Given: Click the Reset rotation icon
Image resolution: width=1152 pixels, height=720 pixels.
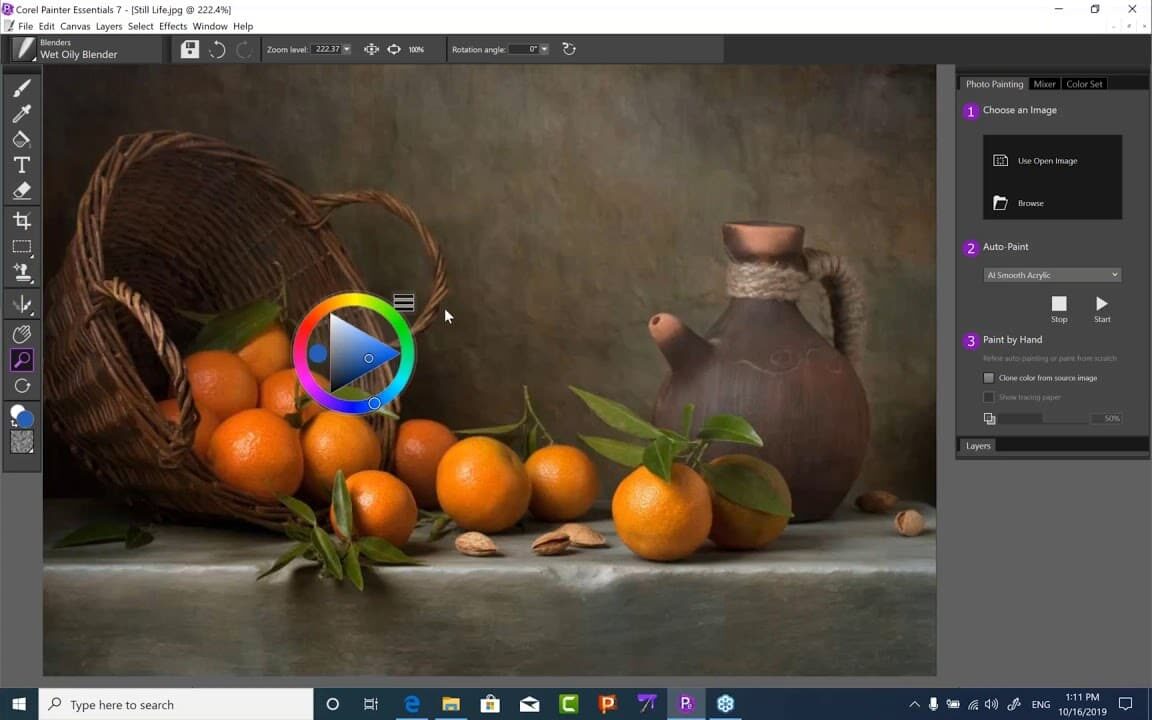Looking at the screenshot, I should click(x=569, y=49).
